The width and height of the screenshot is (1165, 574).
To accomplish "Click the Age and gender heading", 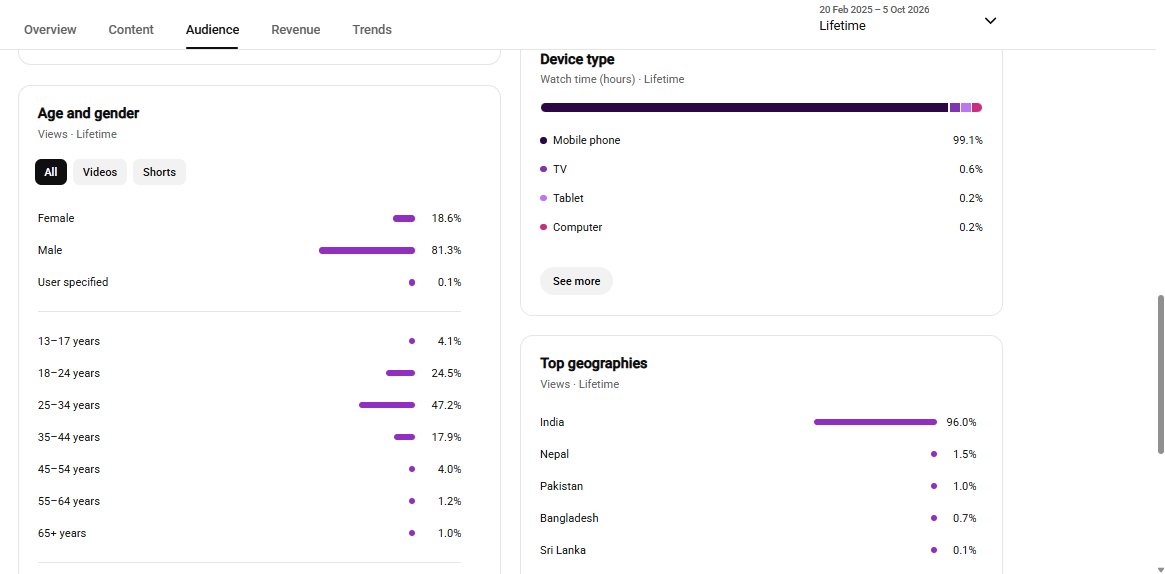I will (88, 114).
